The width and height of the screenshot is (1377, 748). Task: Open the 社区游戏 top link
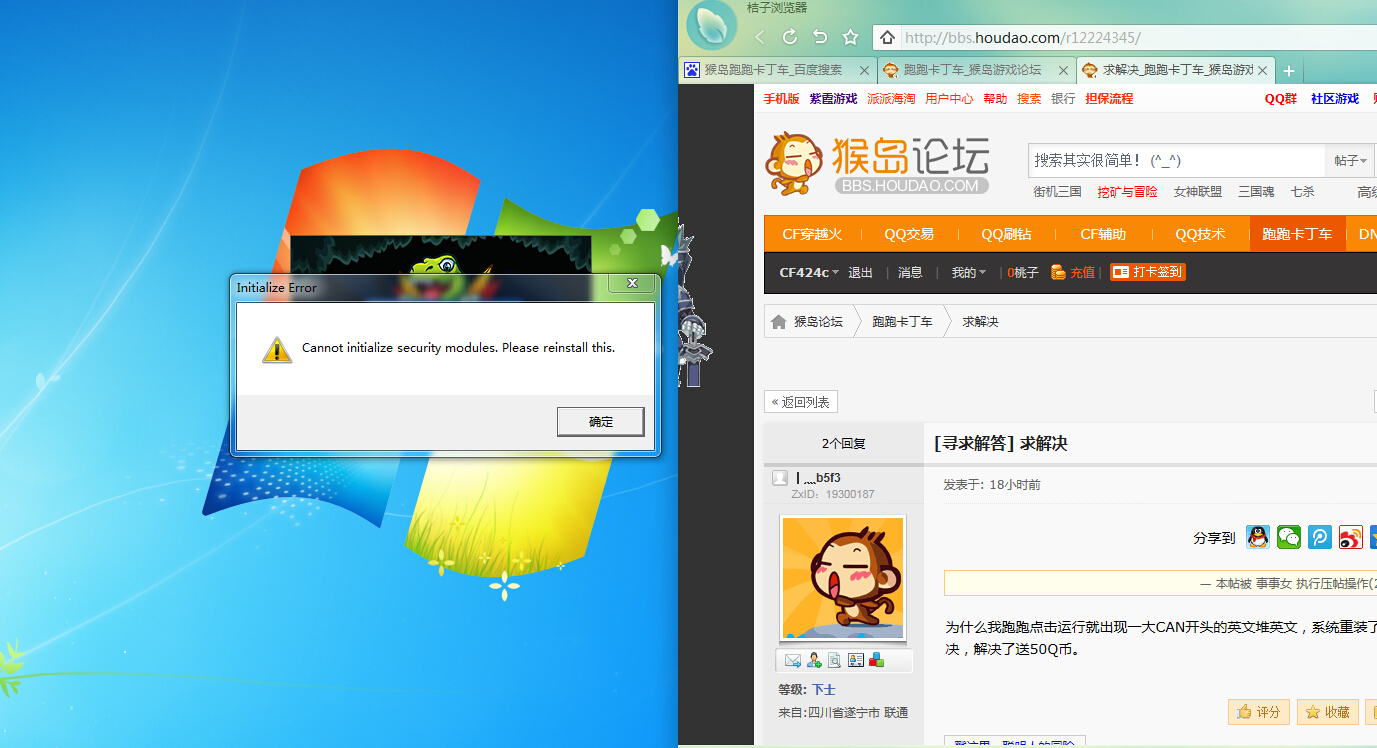click(1335, 99)
